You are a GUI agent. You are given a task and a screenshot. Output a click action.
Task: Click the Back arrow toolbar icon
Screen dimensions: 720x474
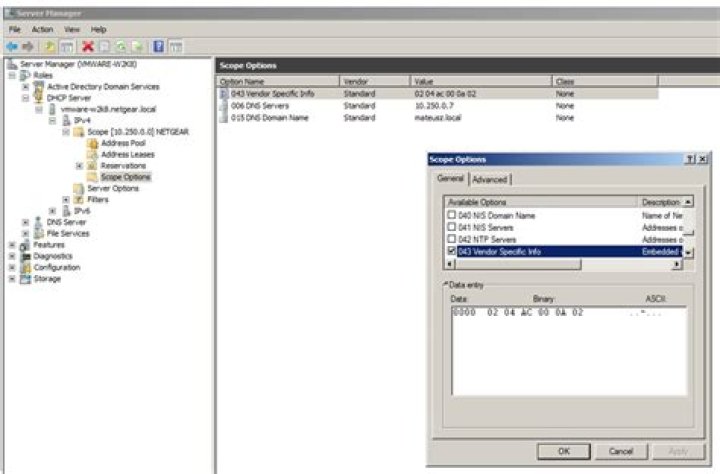12,46
